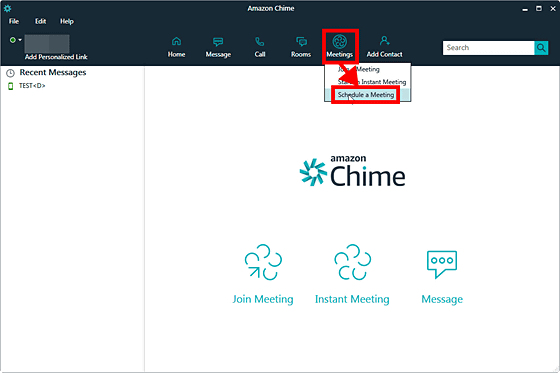Screen dimensions: 560x373
Task: Click Add Personalized Link
Action: [56, 57]
